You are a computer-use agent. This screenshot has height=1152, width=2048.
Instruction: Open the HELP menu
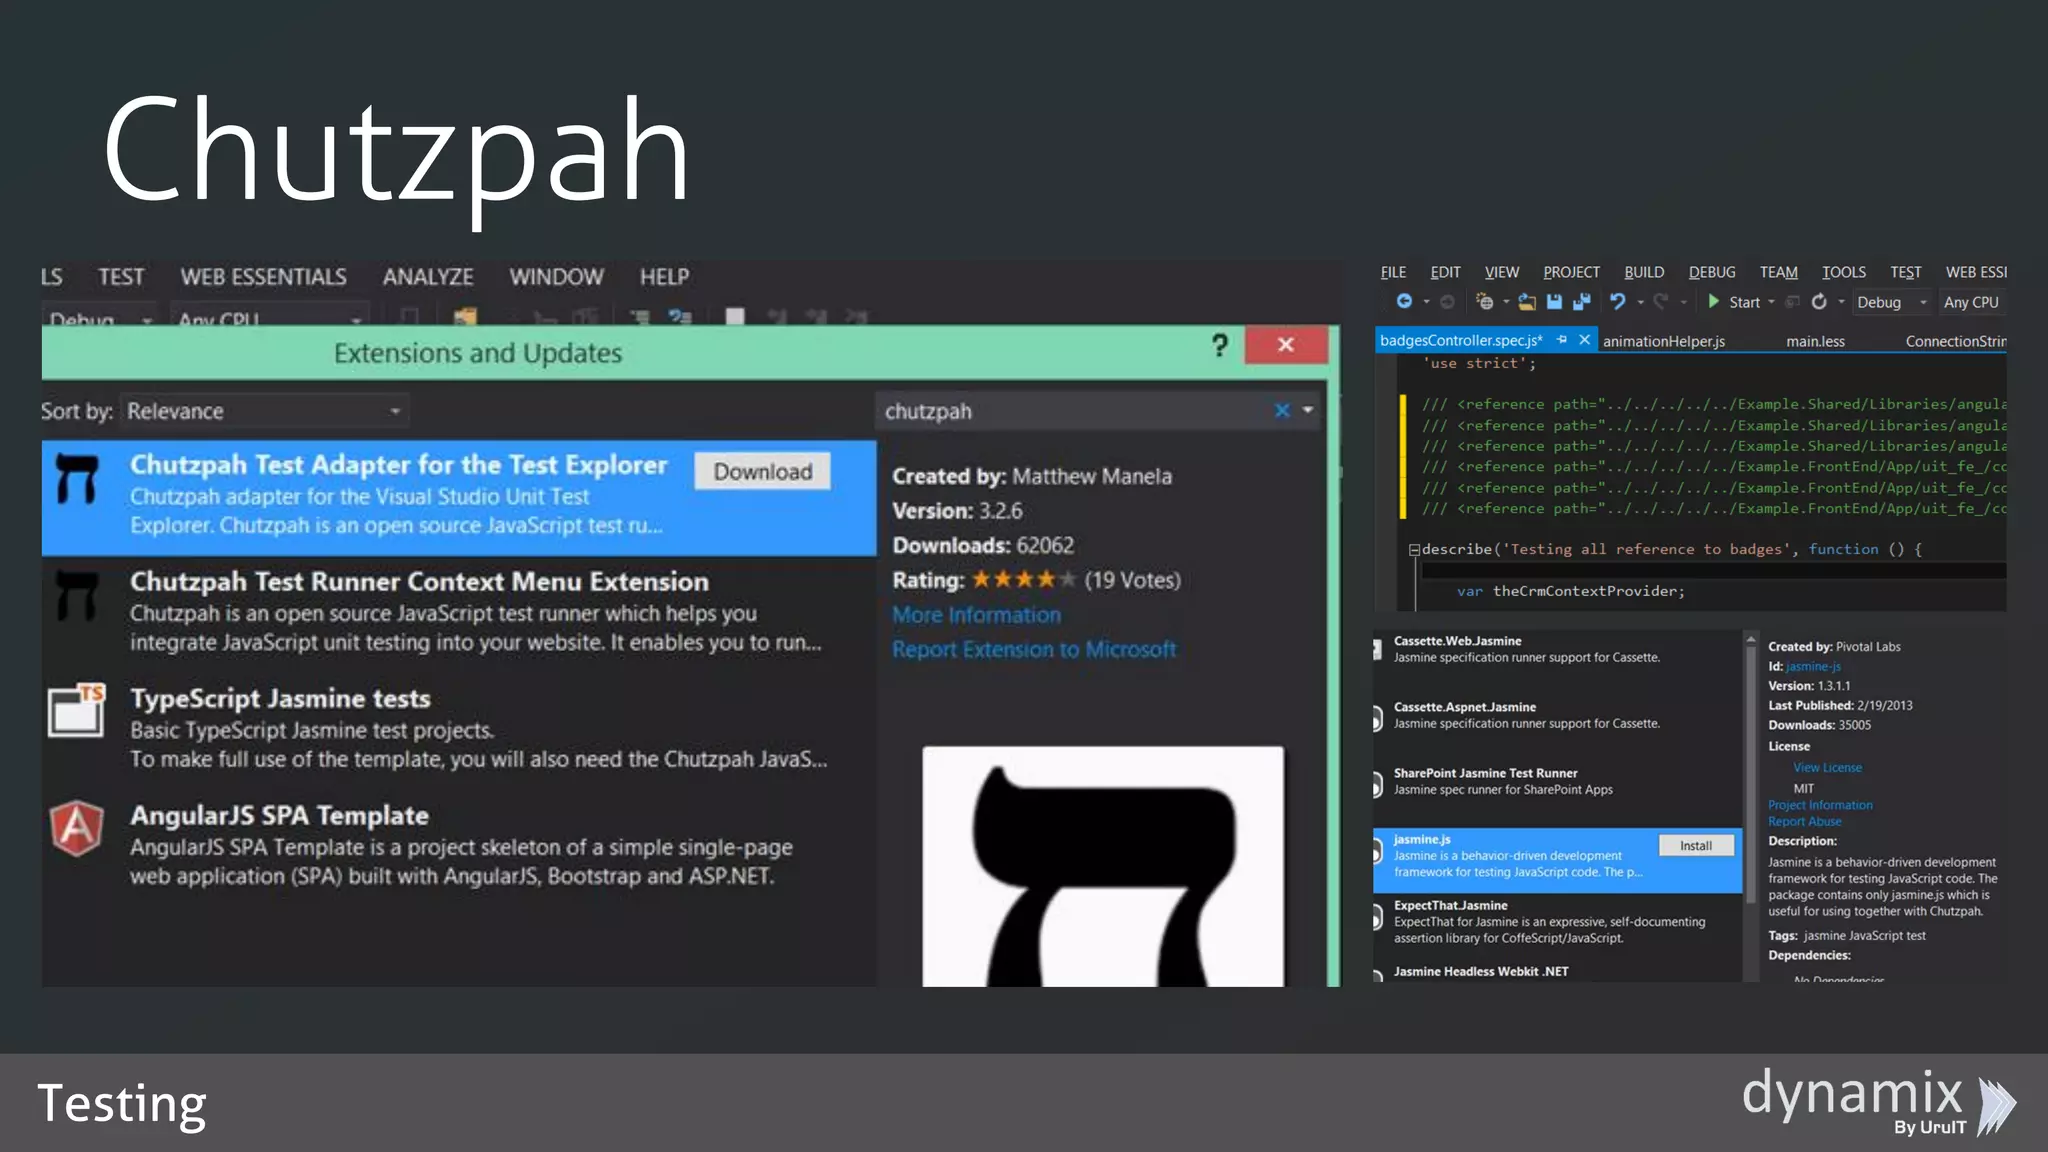[664, 277]
